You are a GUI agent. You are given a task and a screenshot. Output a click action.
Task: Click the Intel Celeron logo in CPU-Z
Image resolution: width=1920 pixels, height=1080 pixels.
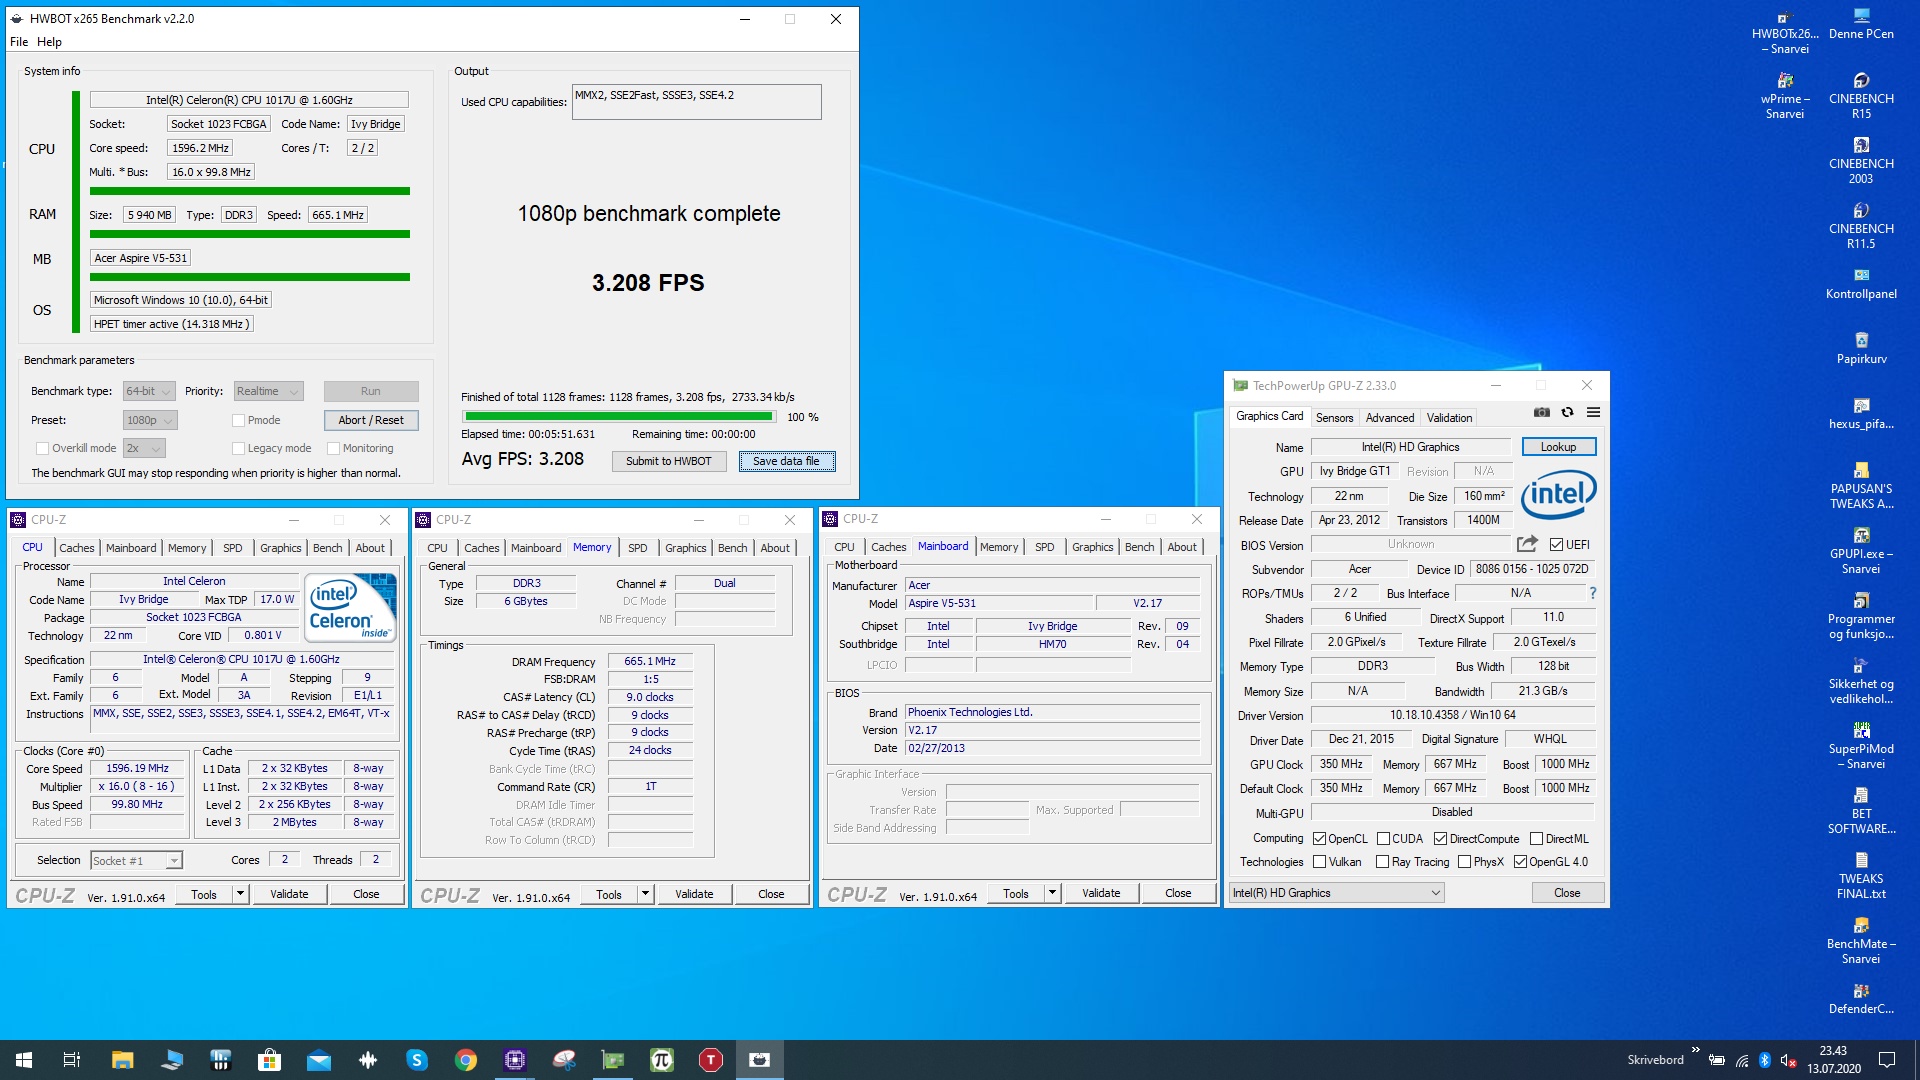pyautogui.click(x=350, y=608)
